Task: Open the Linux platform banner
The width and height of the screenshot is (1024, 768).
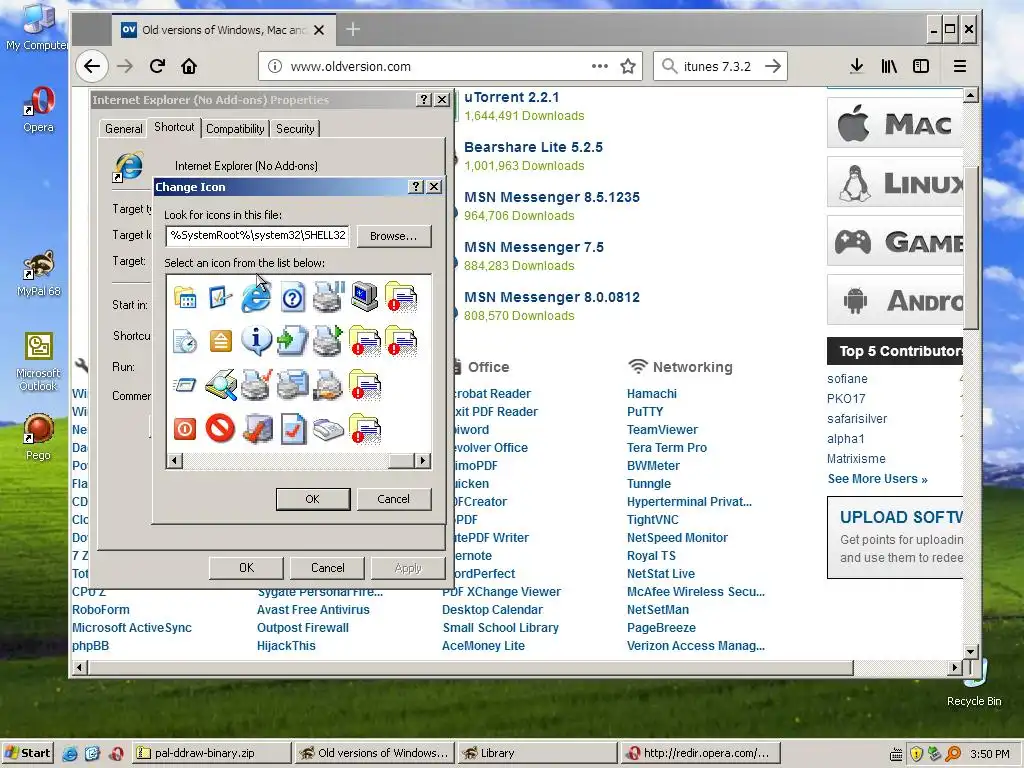Action: pos(895,182)
